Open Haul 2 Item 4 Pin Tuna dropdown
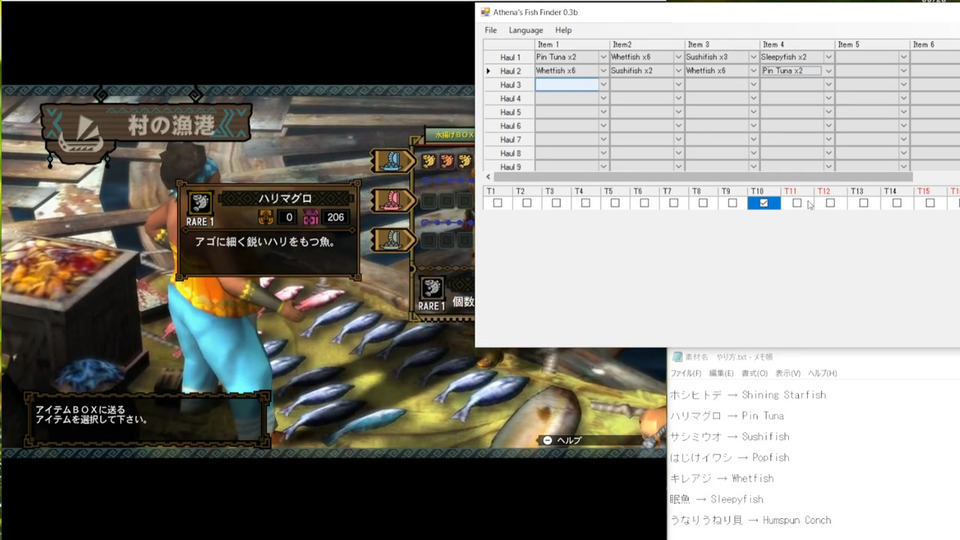Viewport: 960px width, 540px height. point(828,71)
